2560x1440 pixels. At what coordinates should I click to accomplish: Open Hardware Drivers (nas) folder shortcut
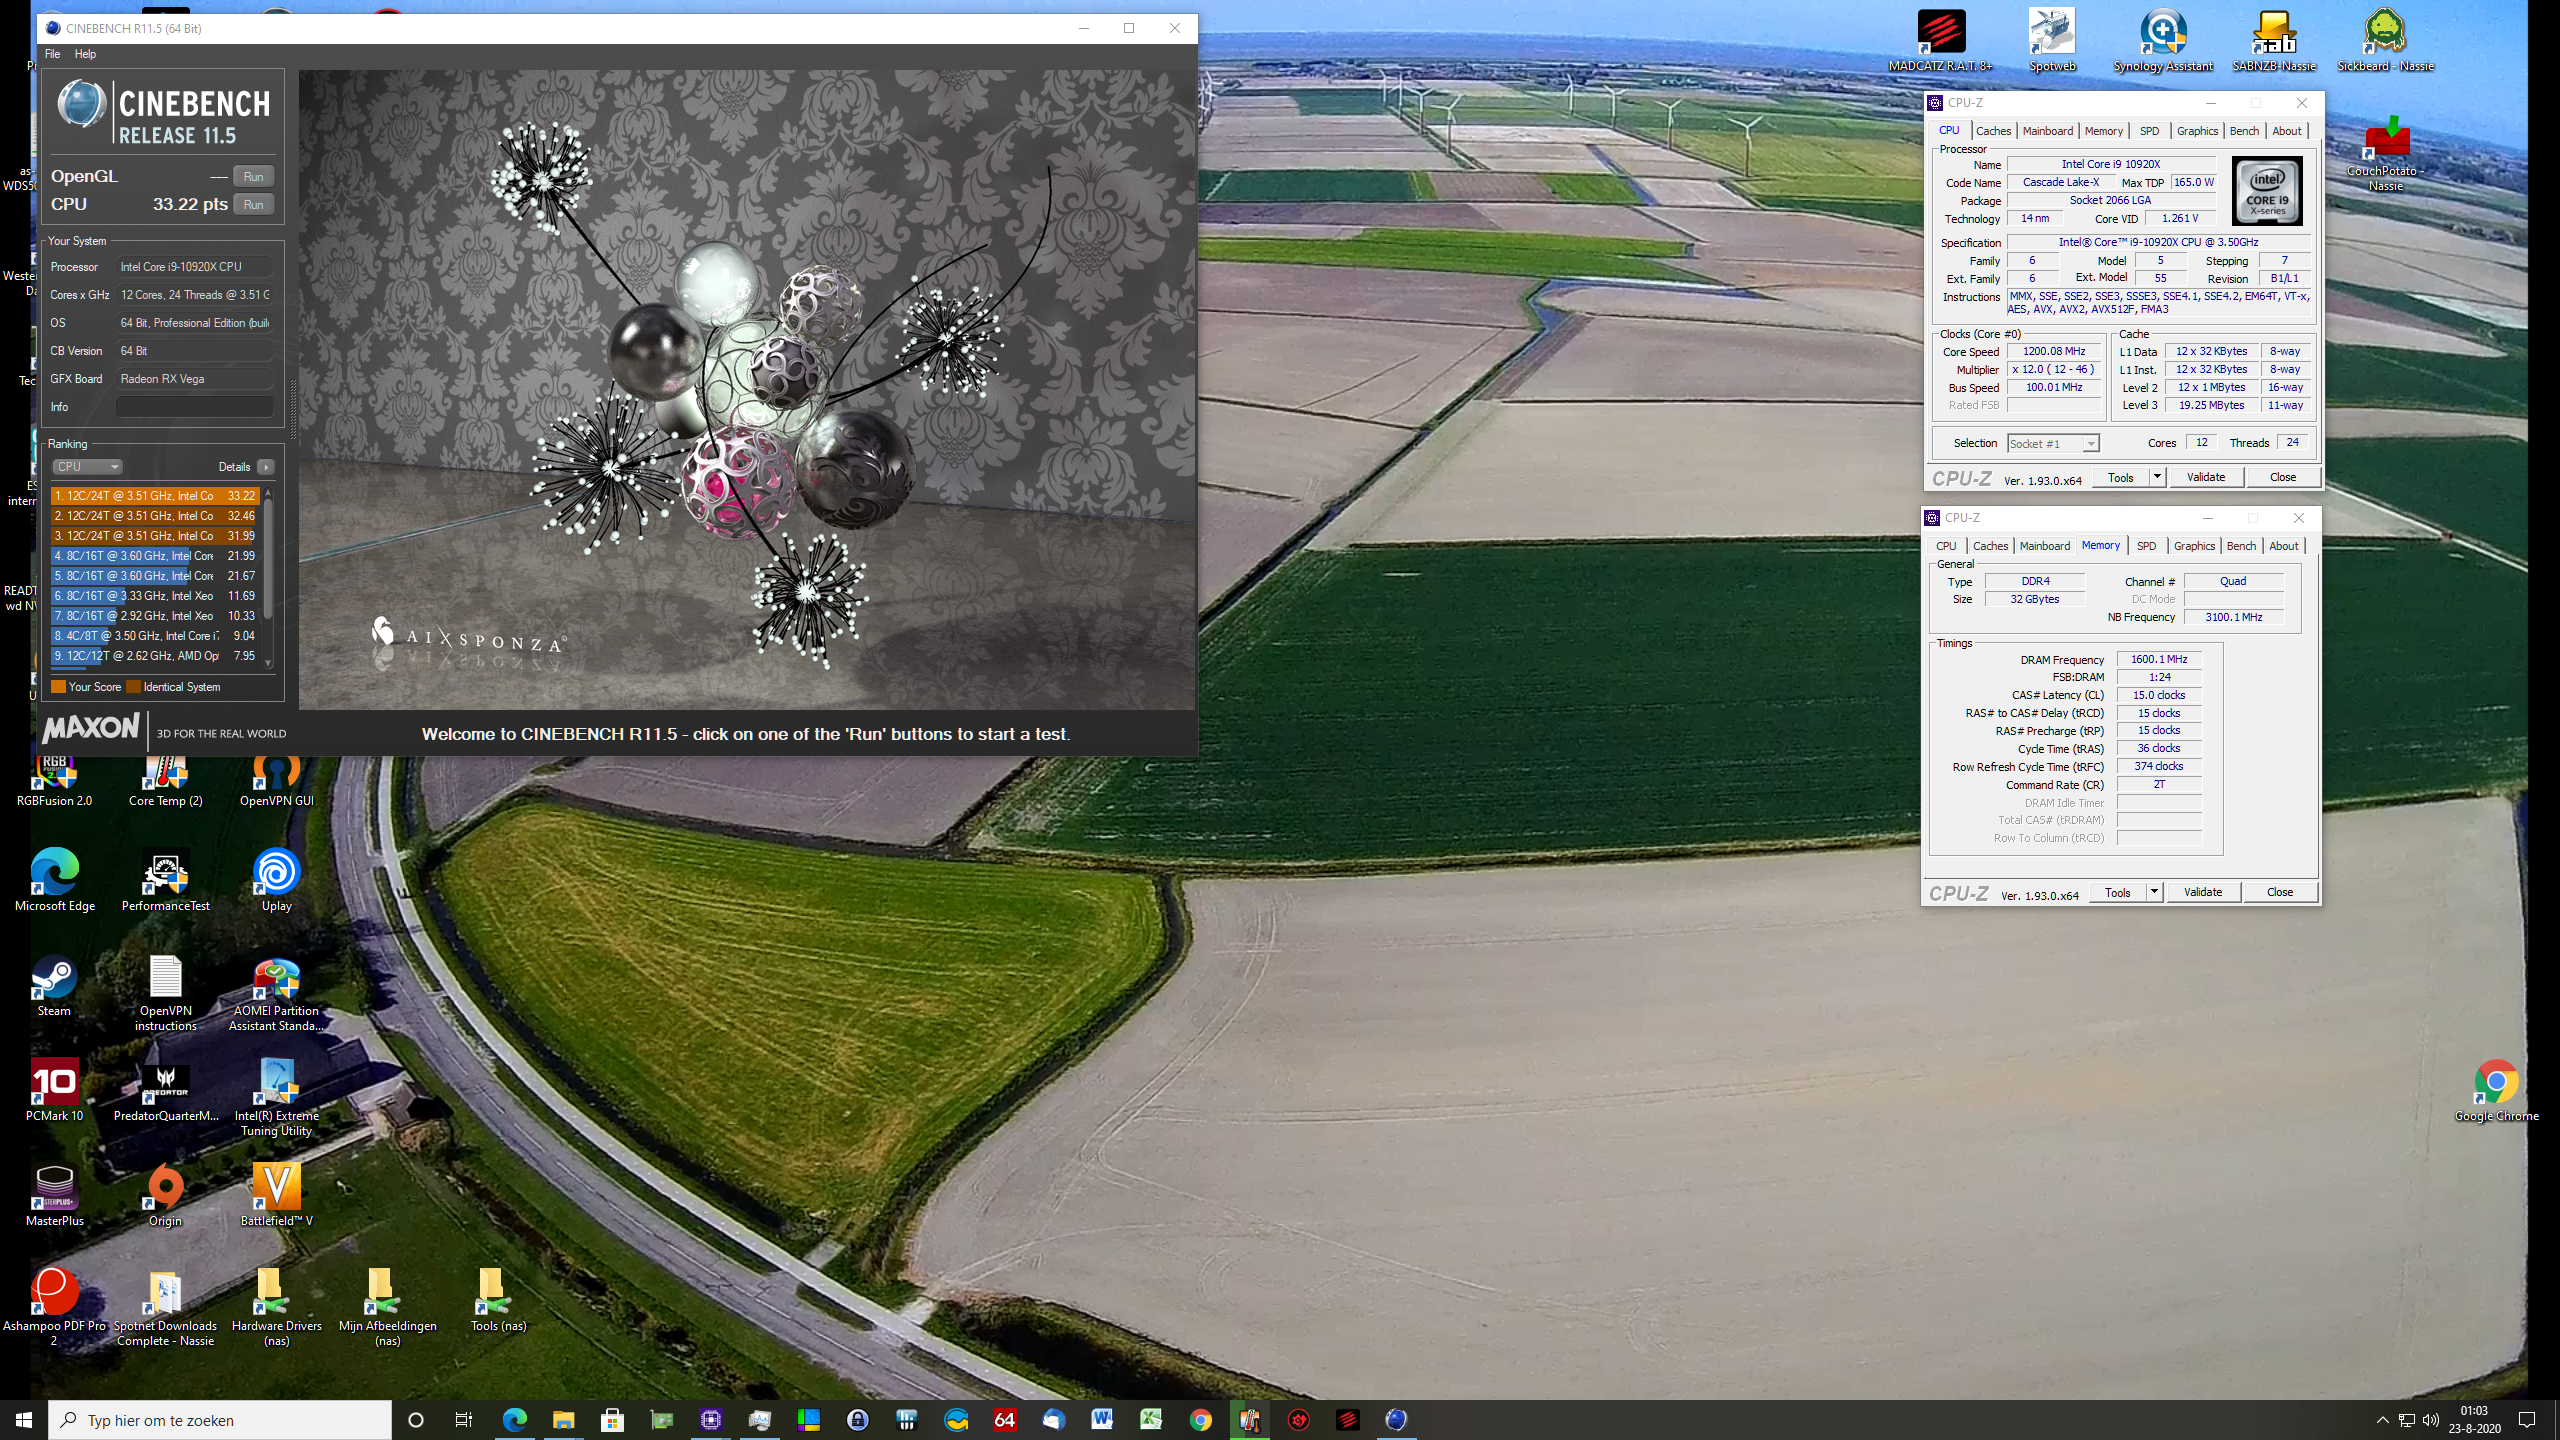(276, 1308)
